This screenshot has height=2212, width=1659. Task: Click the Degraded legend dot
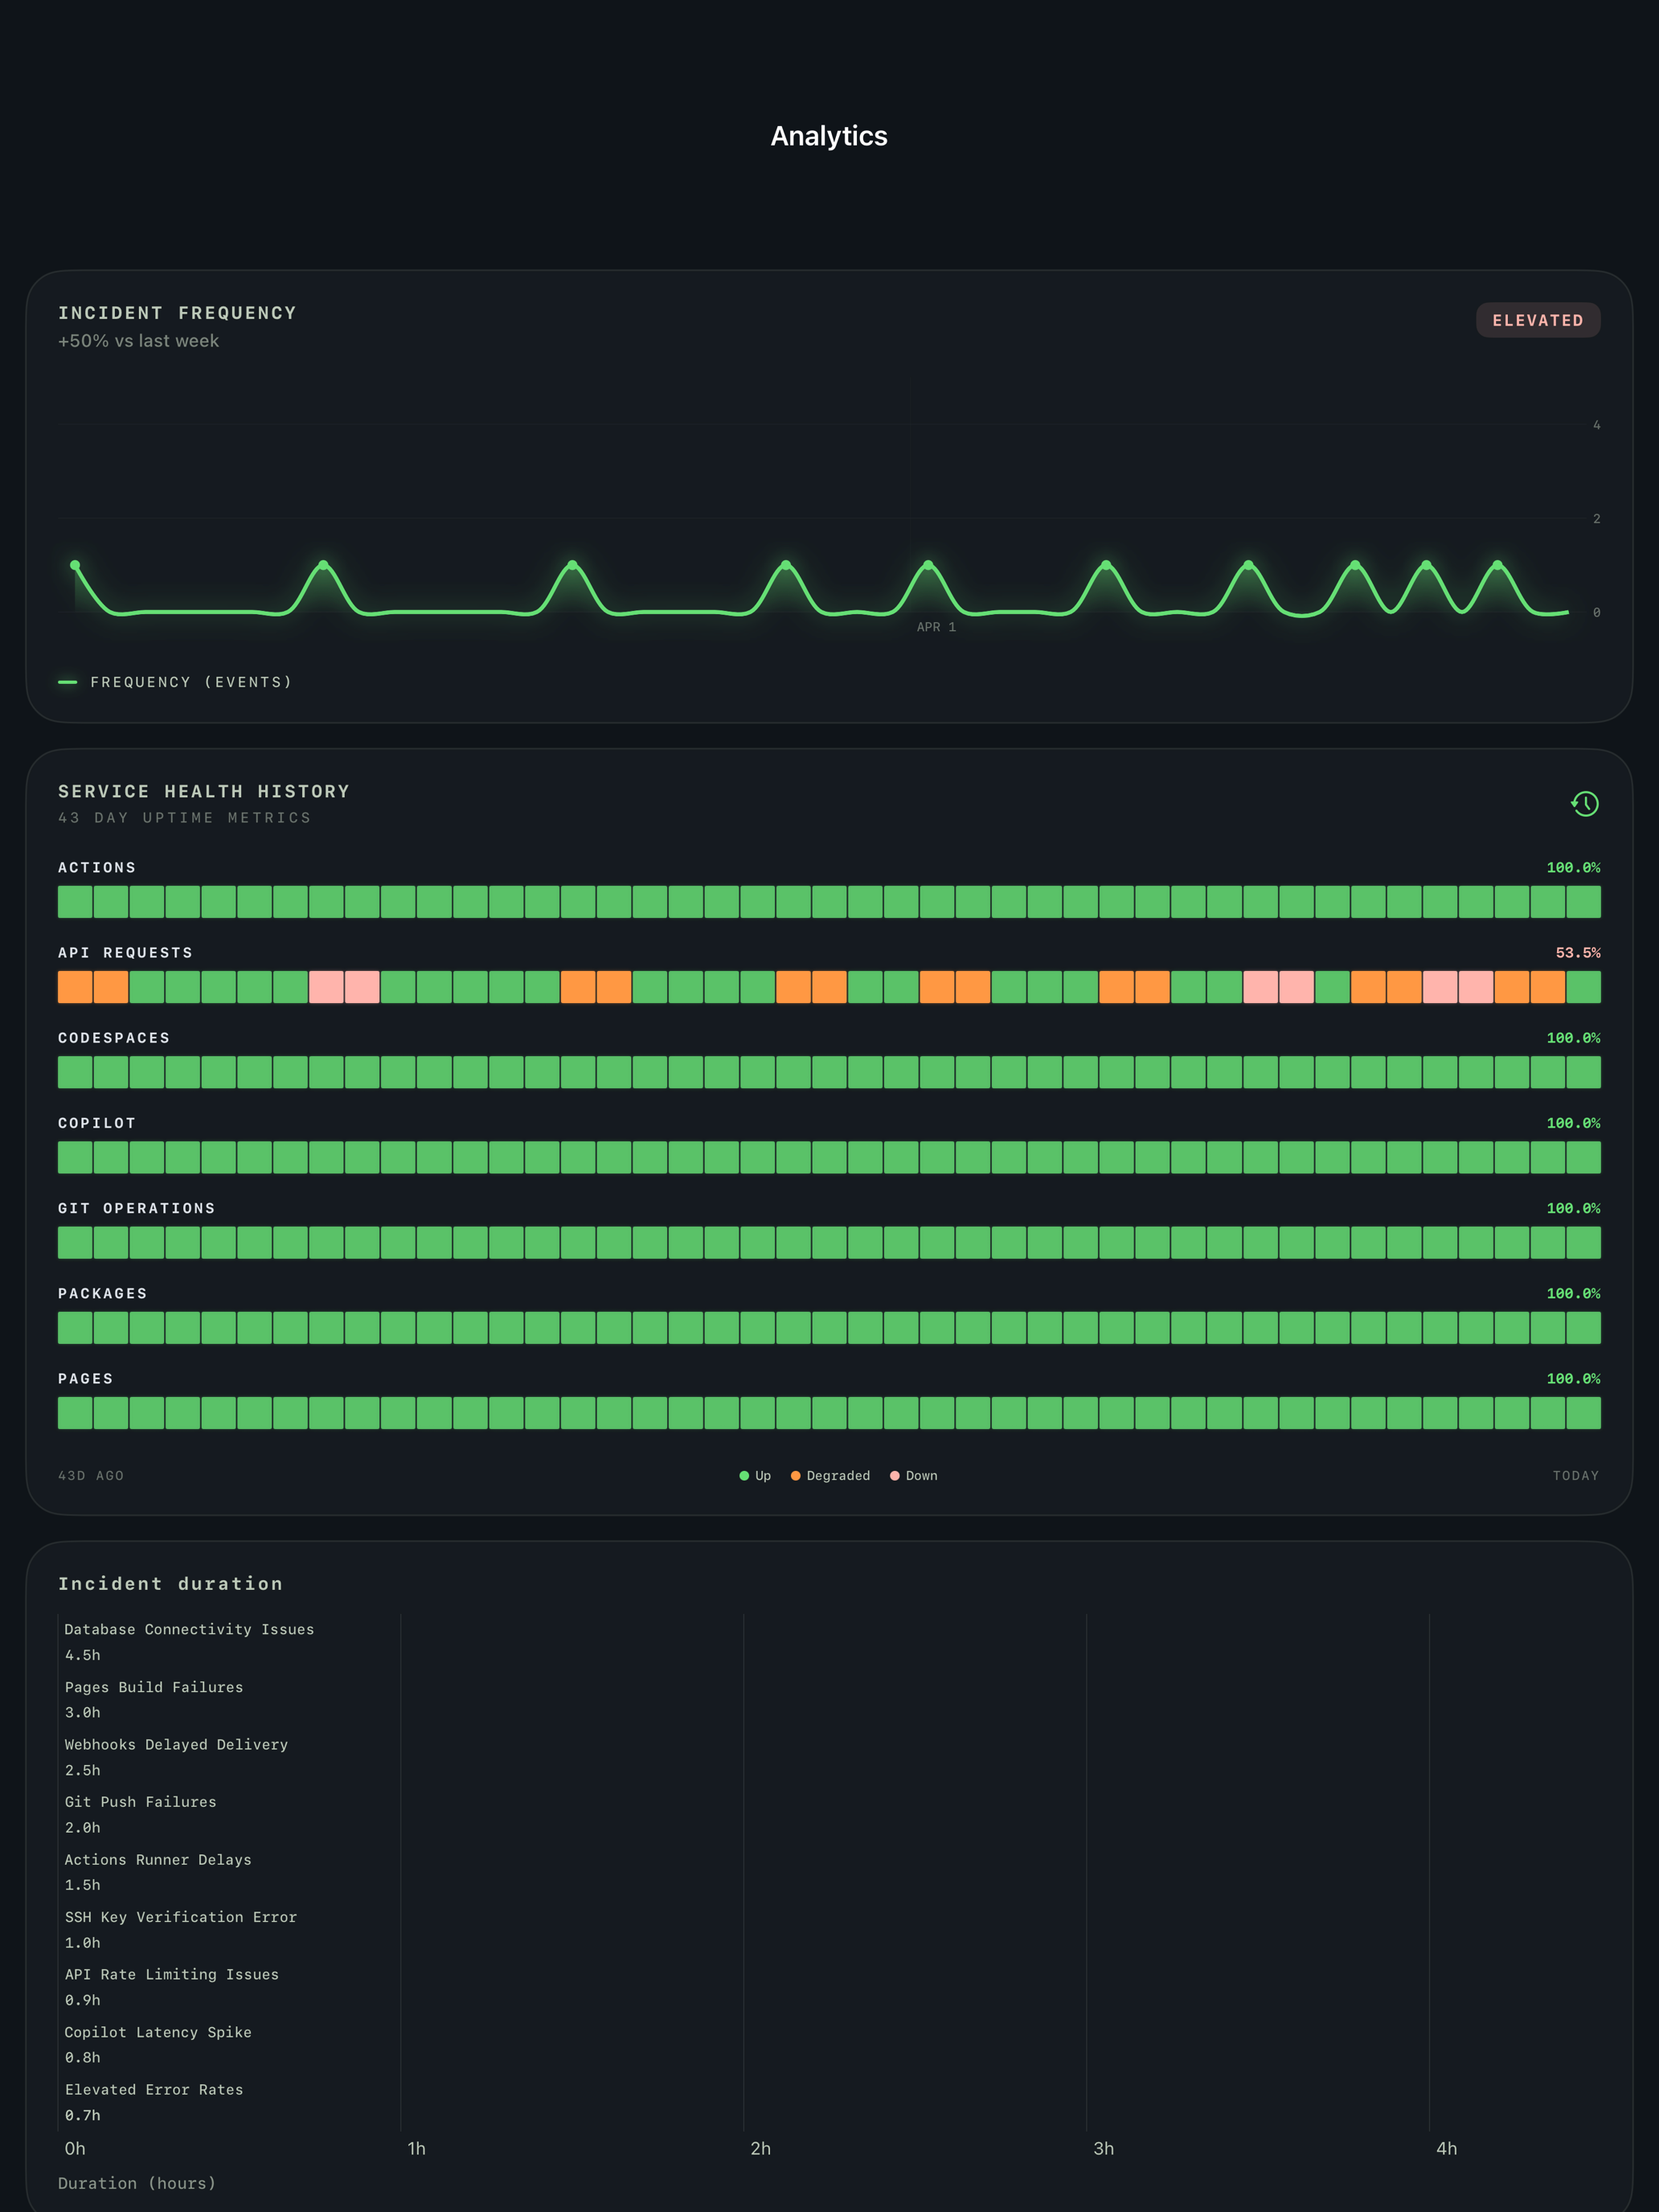coord(796,1475)
